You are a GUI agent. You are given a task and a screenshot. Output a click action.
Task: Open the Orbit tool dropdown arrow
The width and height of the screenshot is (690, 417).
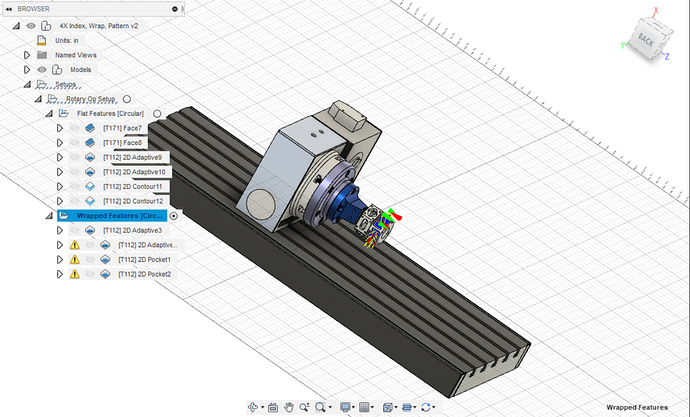click(x=262, y=407)
